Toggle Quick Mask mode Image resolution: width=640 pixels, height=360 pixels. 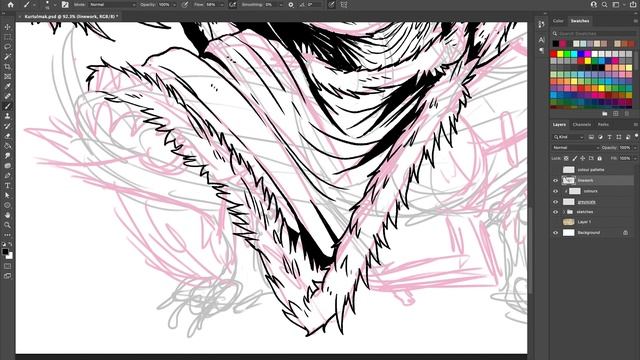(x=7, y=266)
